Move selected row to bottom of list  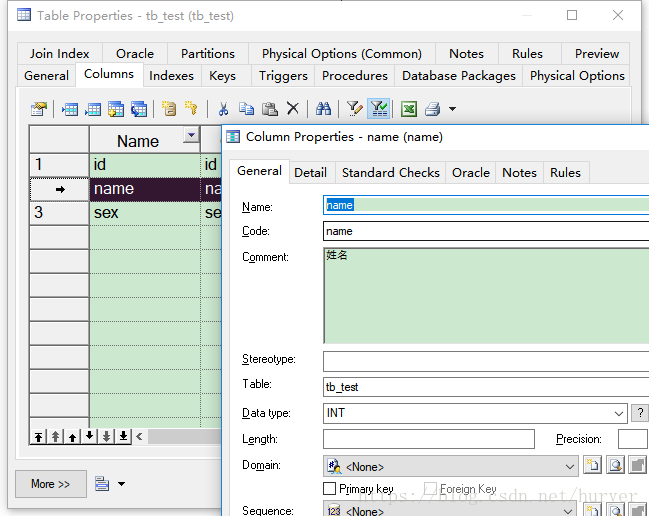pyautogui.click(x=123, y=437)
